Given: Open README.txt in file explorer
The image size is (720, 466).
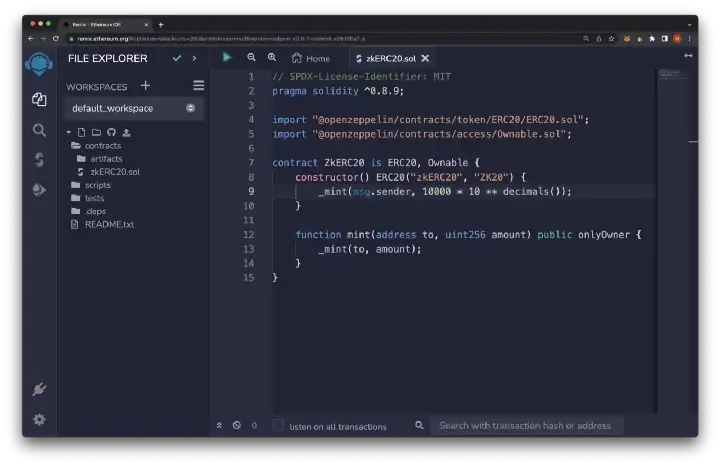Looking at the screenshot, I should click(109, 224).
